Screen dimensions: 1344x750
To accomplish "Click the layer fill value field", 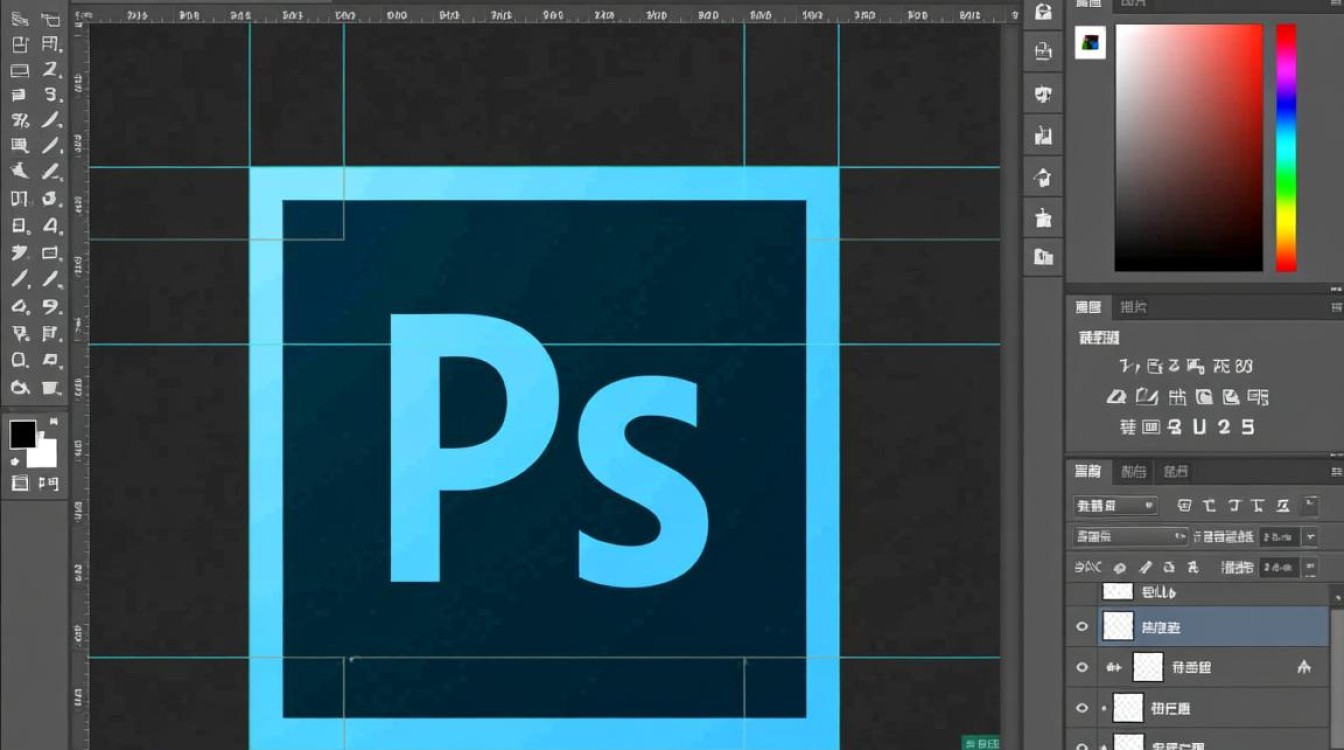I will (x=1280, y=567).
